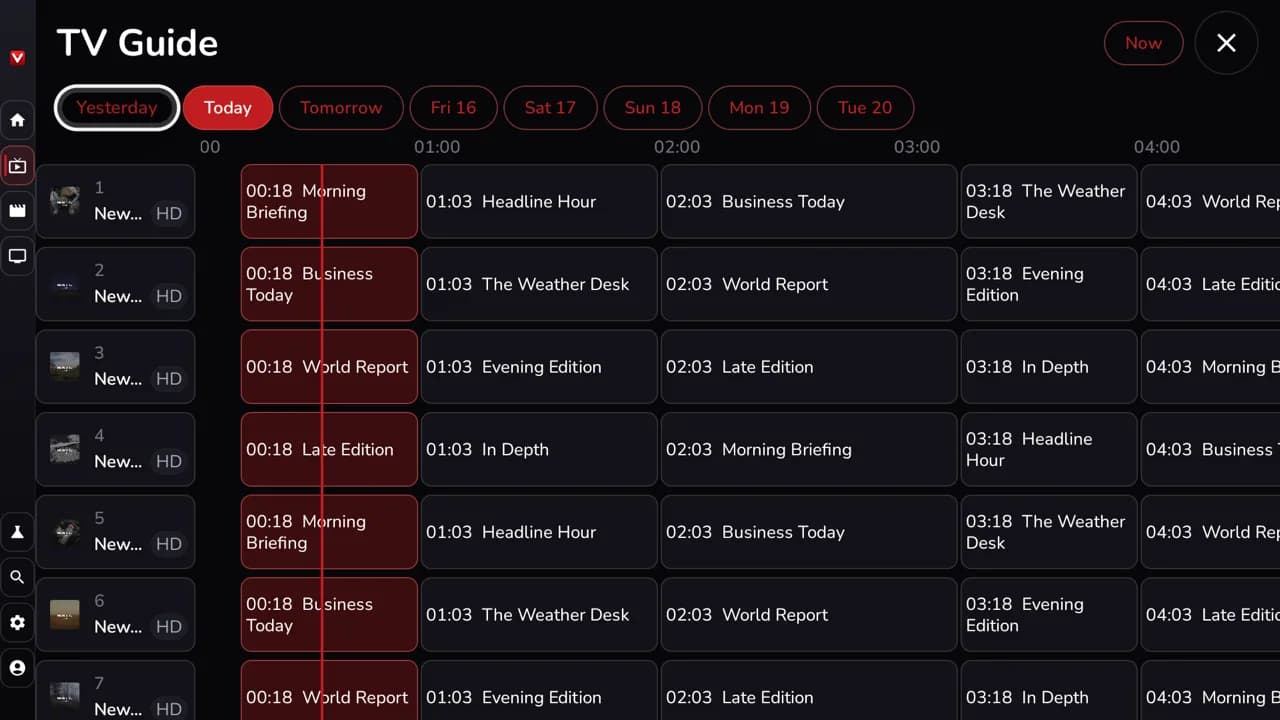Open 03:18 The Weather Desk, channel 1
The height and width of the screenshot is (720, 1280).
click(1049, 201)
